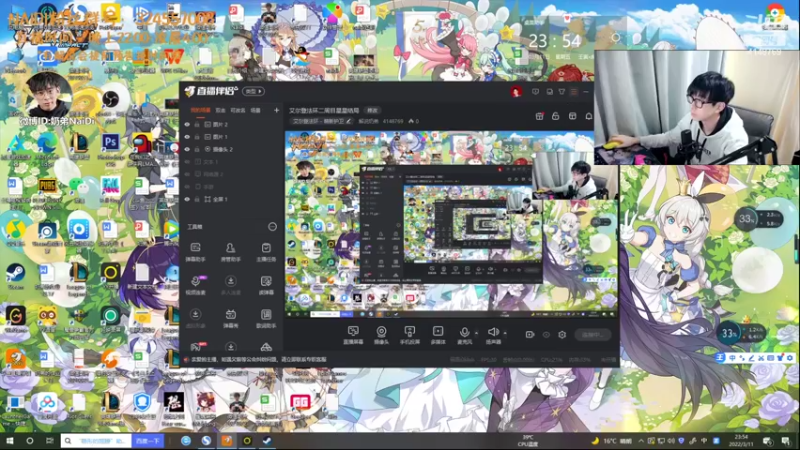800x450 pixels.
Task: Add the 直播屏幕 screen source from the bottom bar
Action: point(353,335)
